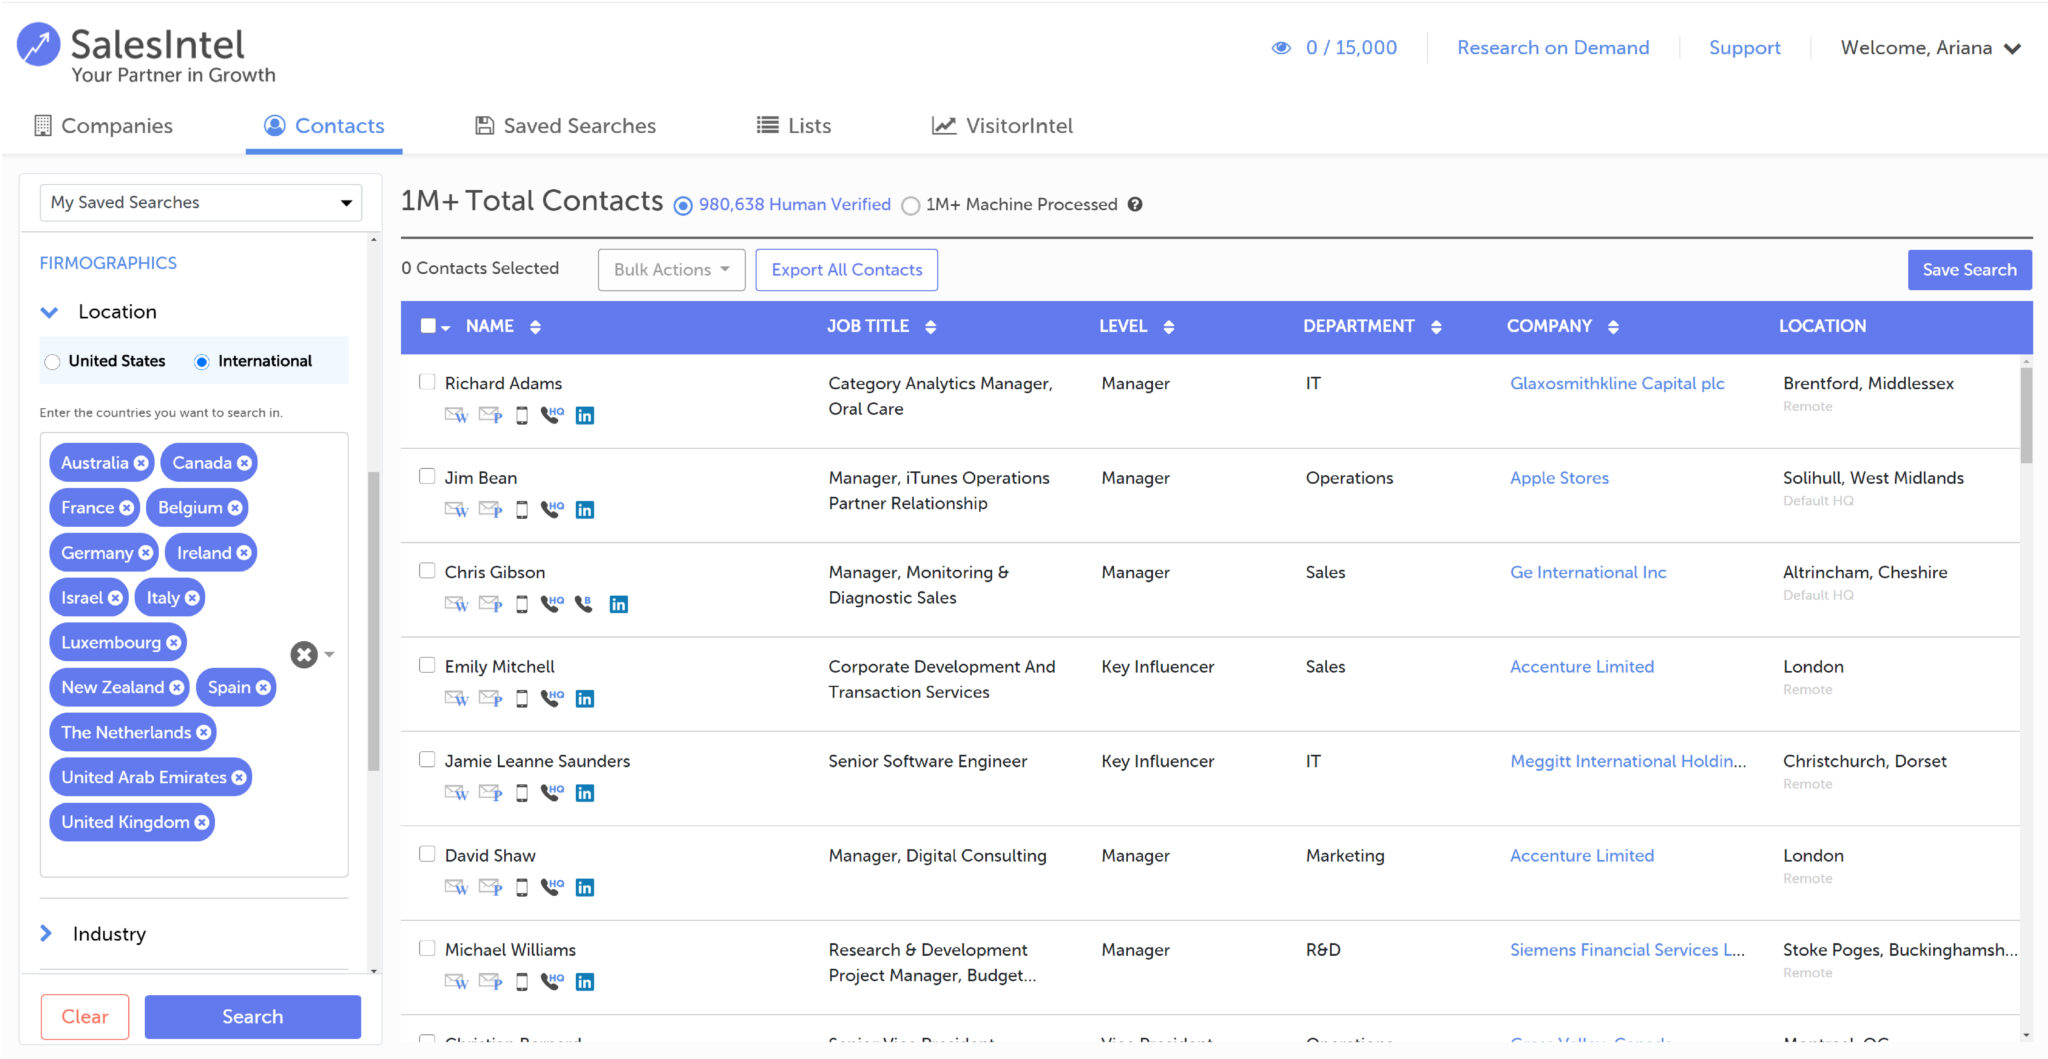Open the VisitorIntel tab

click(1002, 126)
